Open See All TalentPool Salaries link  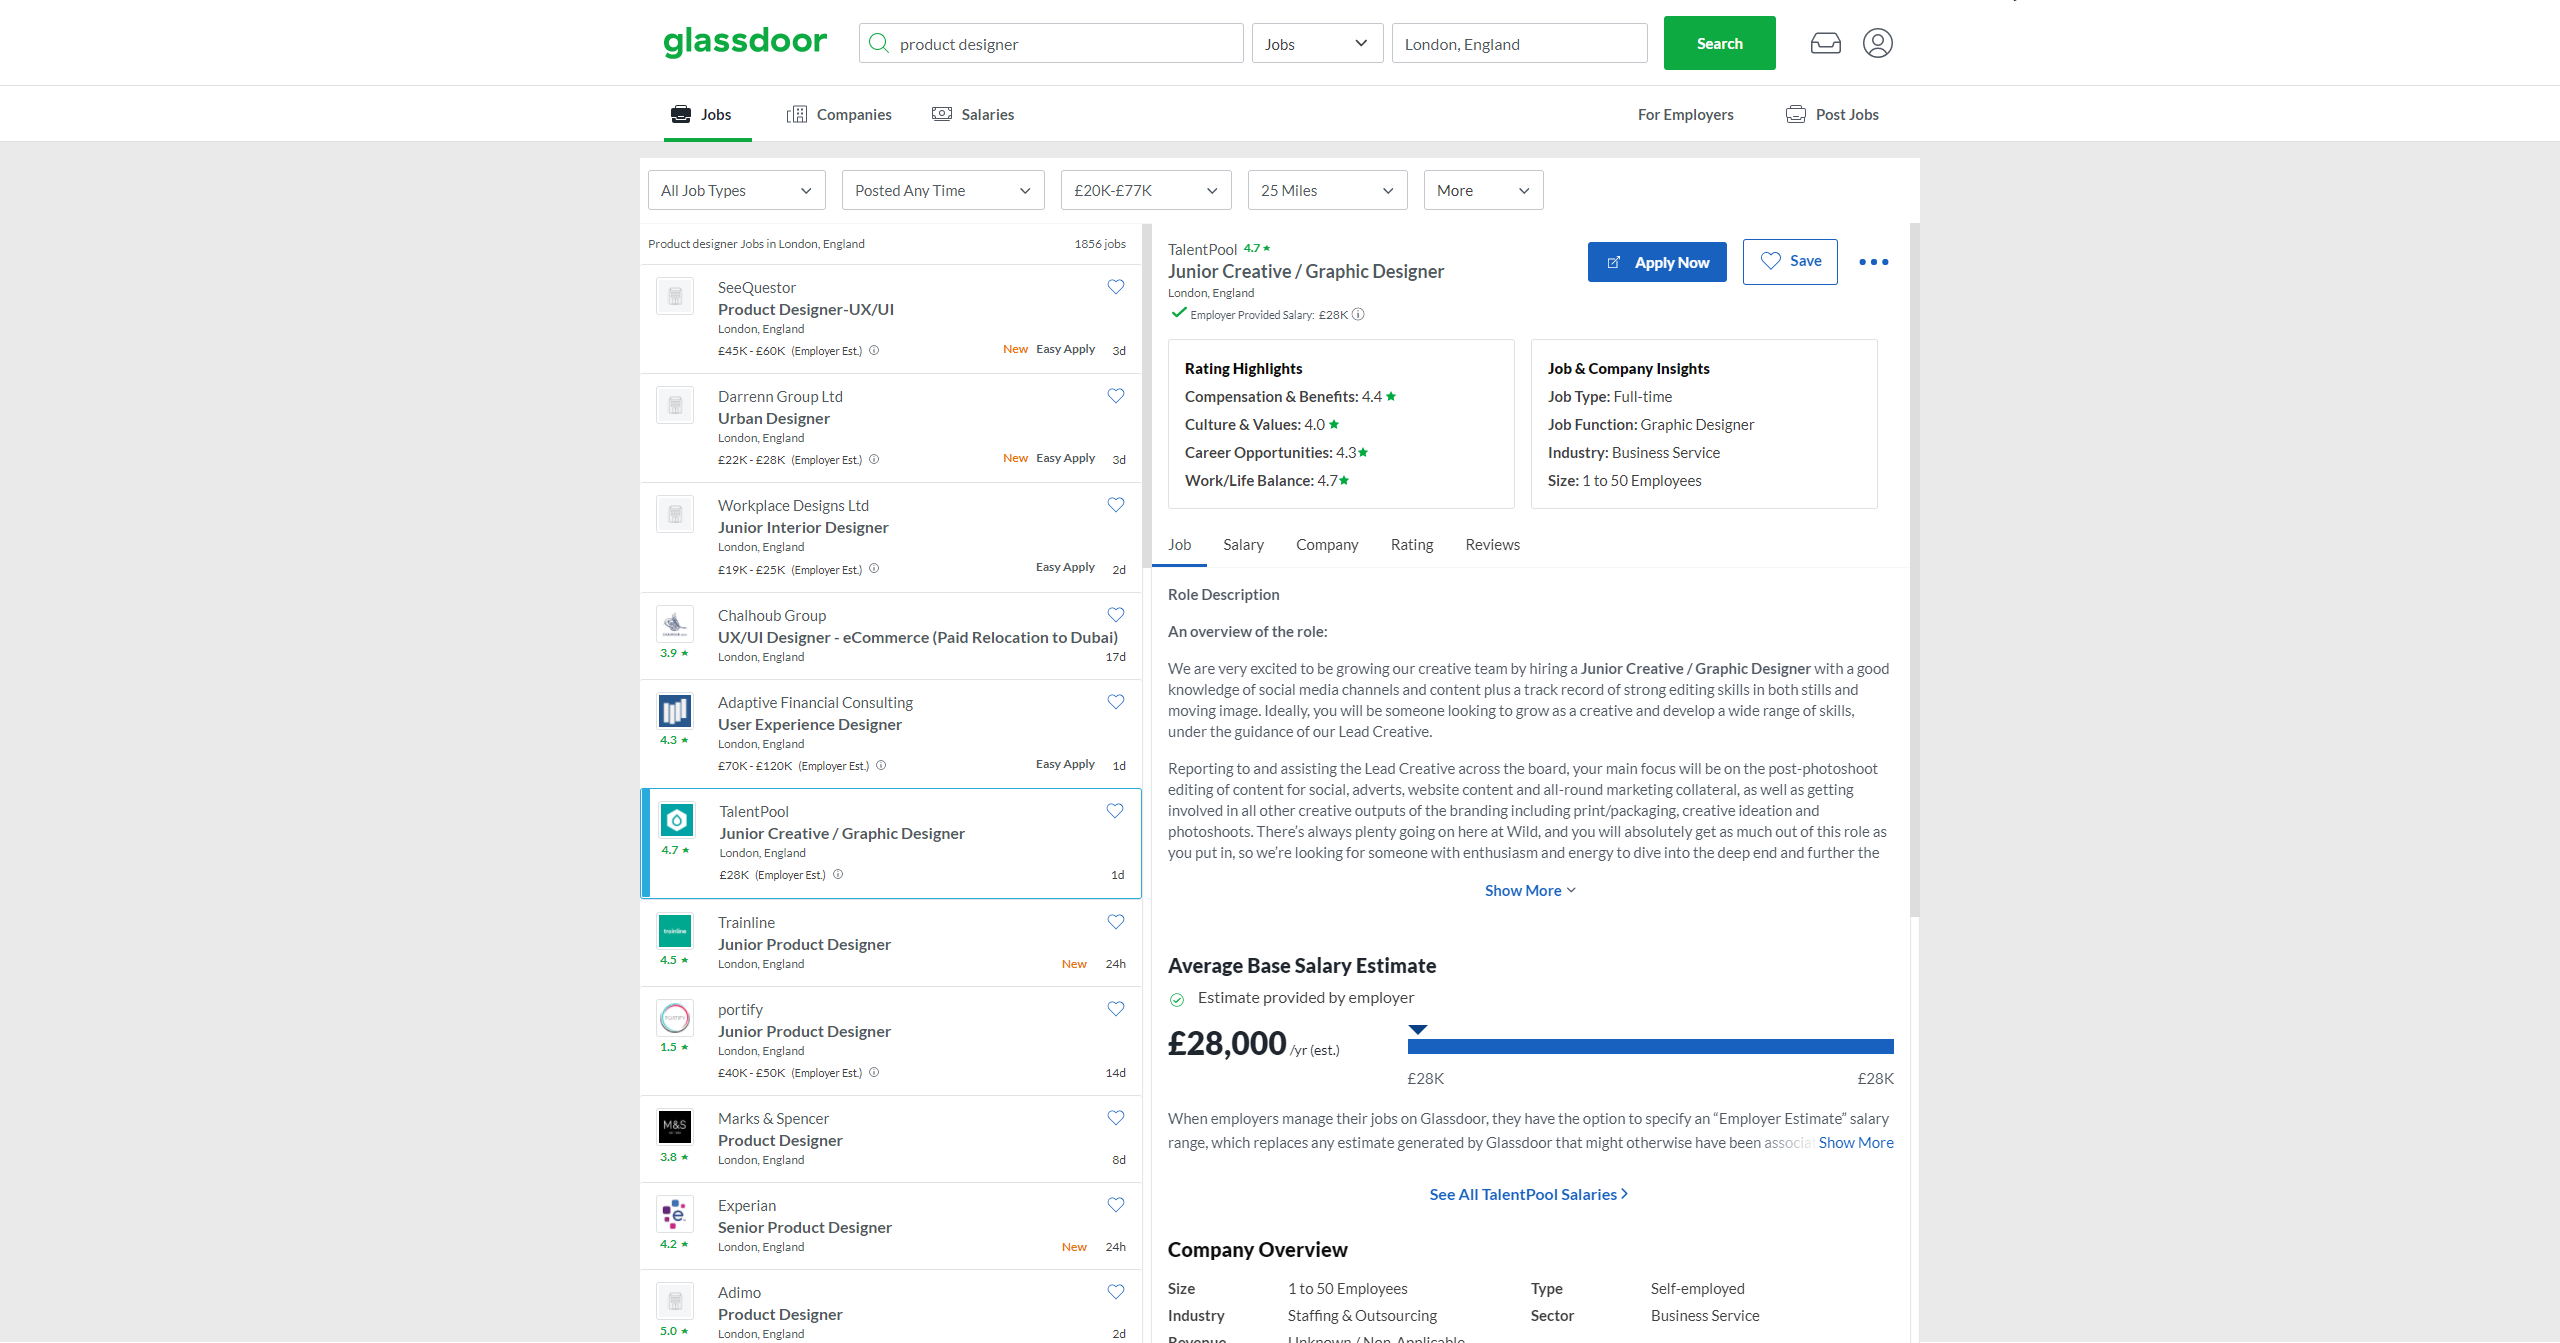1527,1193
